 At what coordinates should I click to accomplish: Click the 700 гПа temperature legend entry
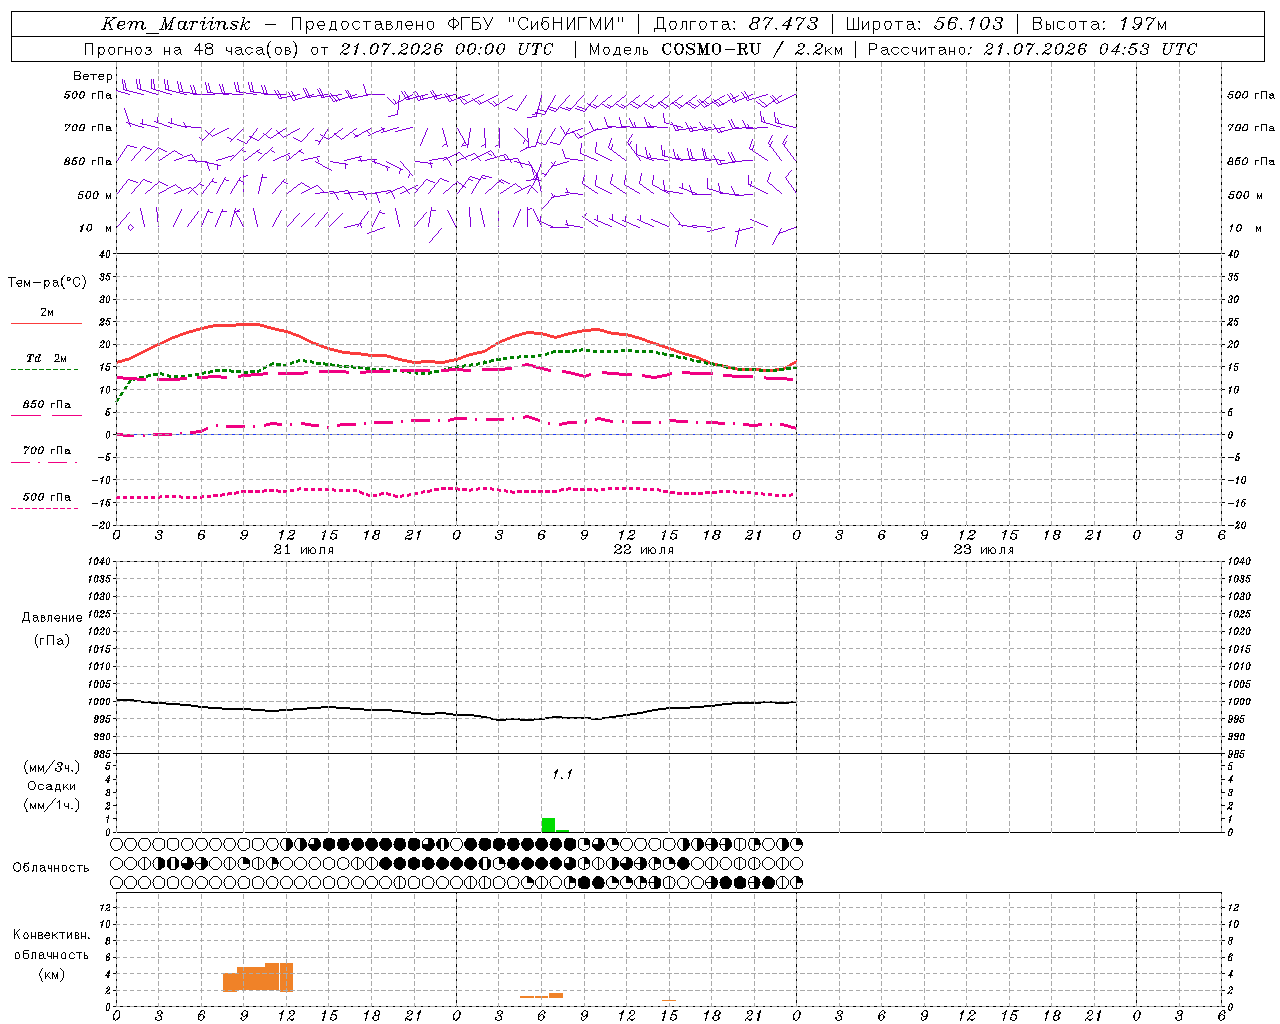(x=46, y=455)
